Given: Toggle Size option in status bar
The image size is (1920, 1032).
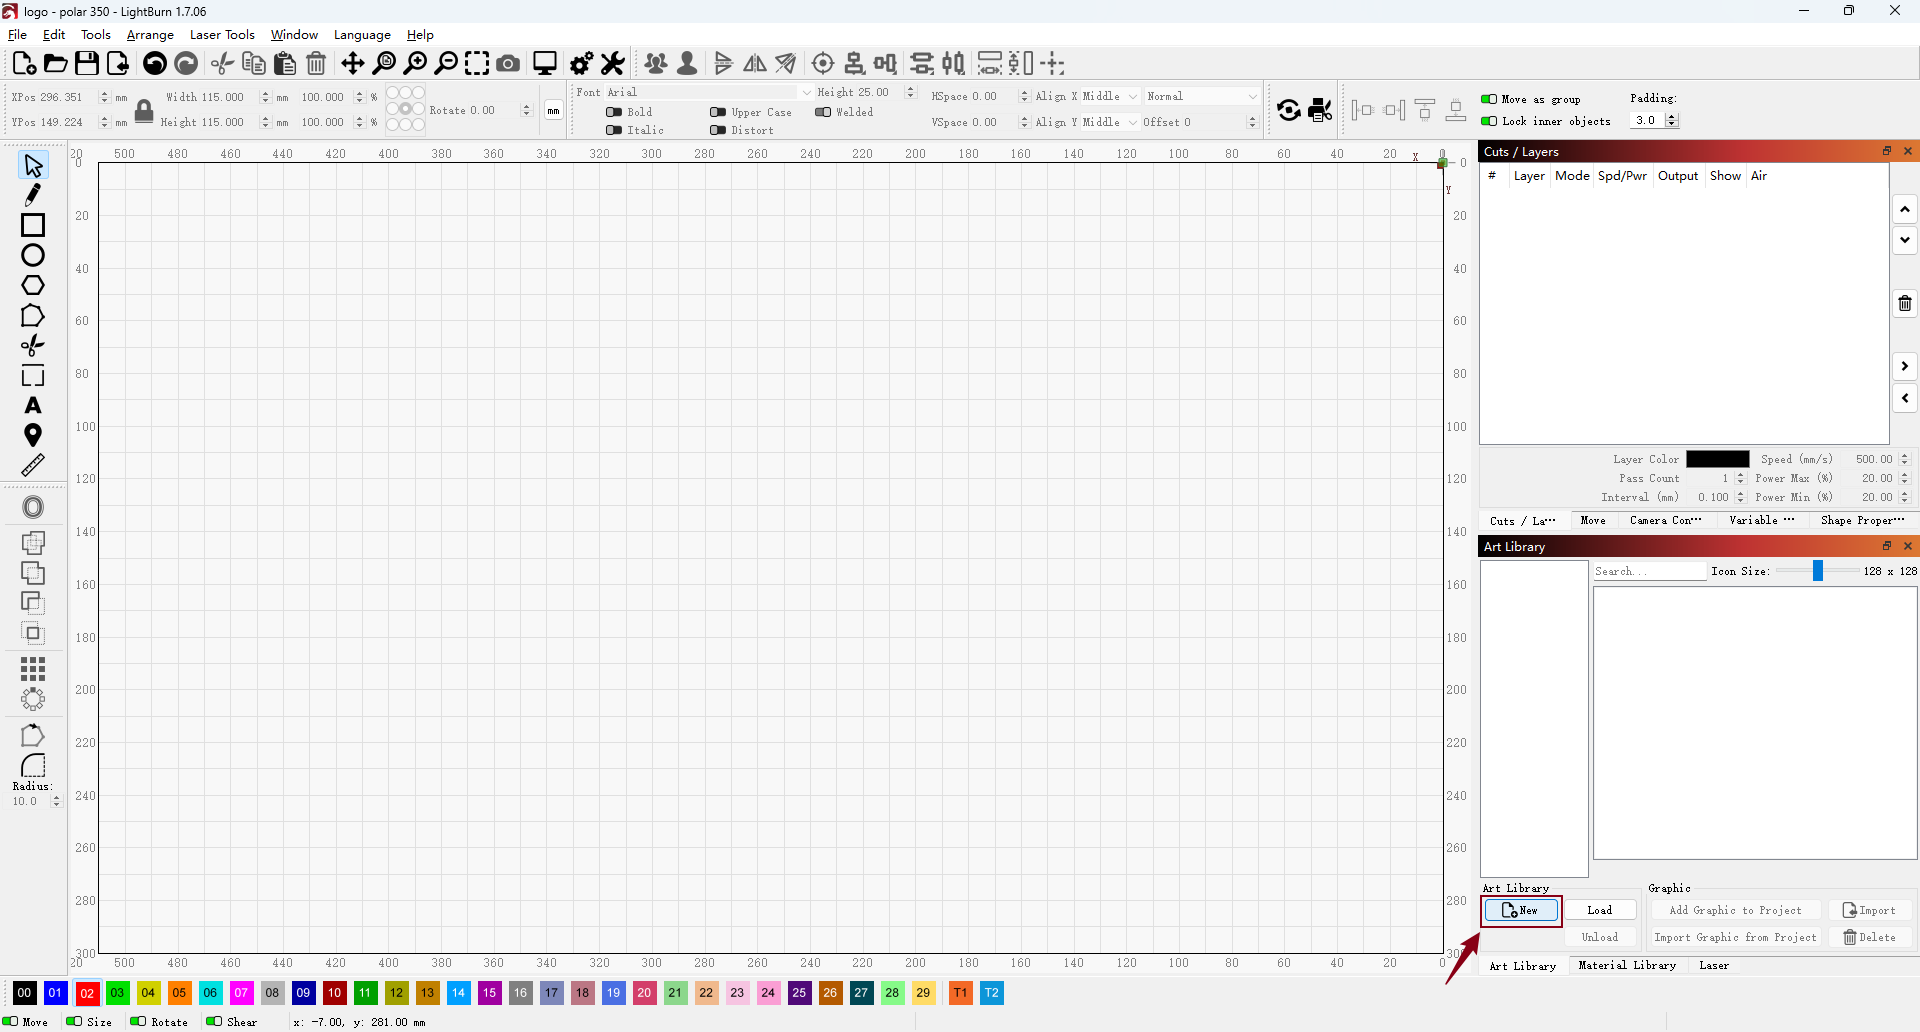Looking at the screenshot, I should point(74,1021).
